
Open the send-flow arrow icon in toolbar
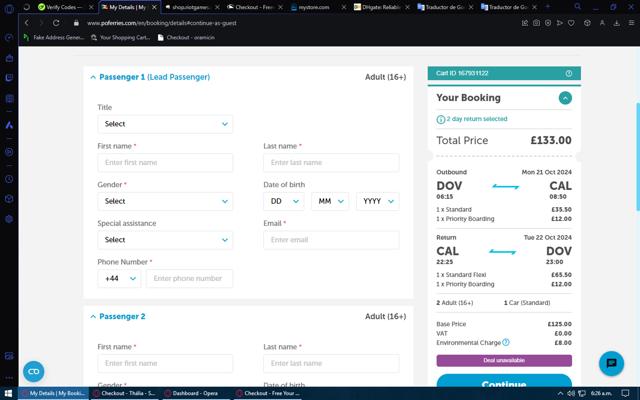pyautogui.click(x=560, y=23)
